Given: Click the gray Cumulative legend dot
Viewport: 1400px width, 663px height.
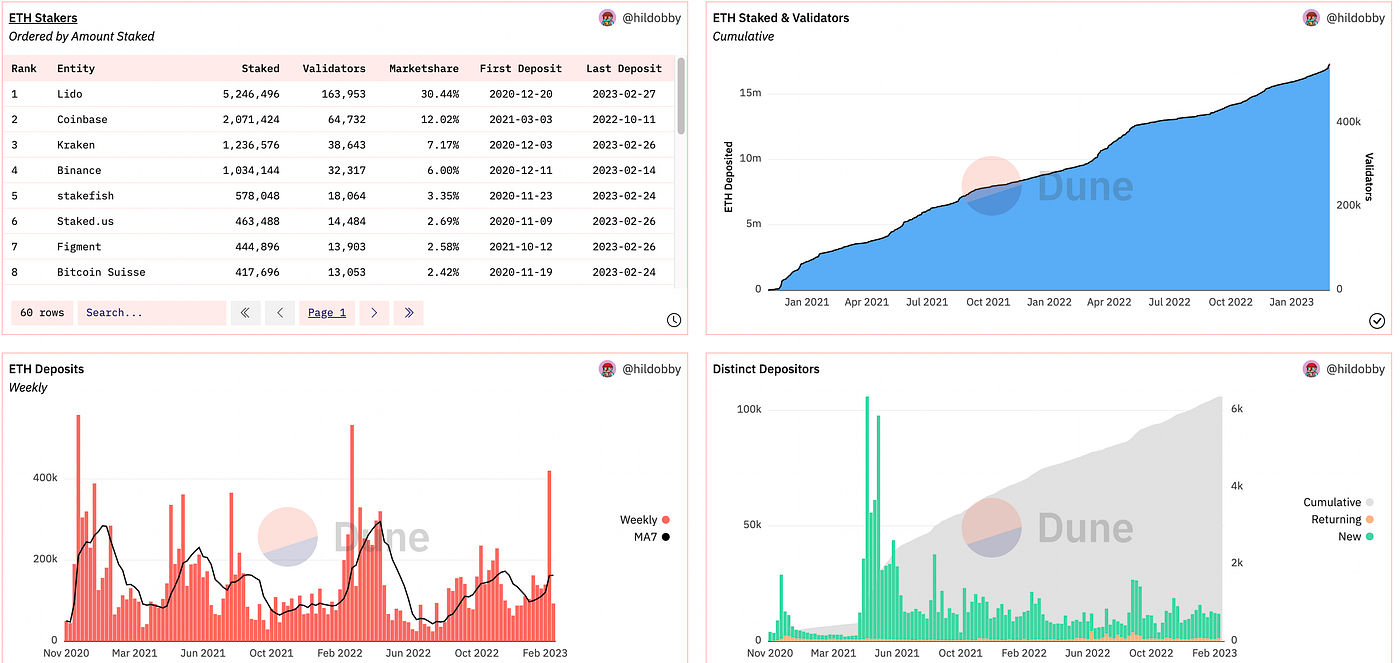Looking at the screenshot, I should click(1370, 502).
